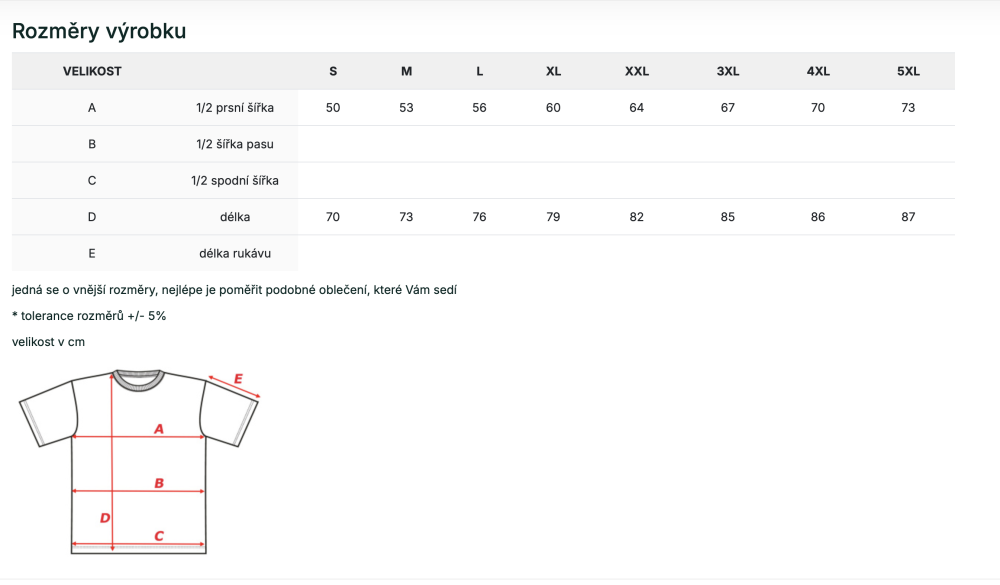The width and height of the screenshot is (1000, 585).
Task: Click the "délka rukávu" row label
Action: point(235,253)
